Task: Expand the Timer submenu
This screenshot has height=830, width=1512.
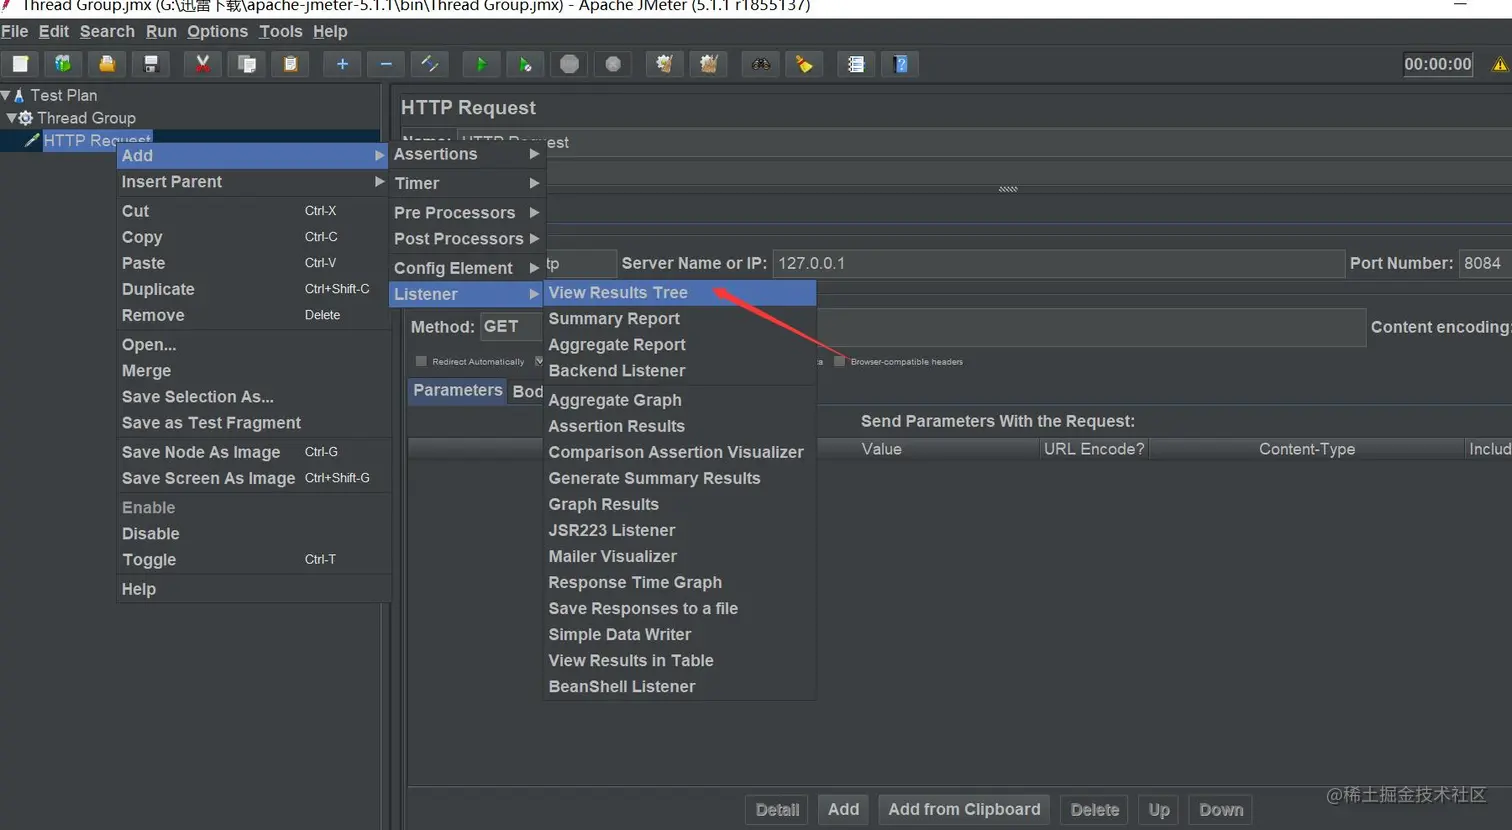Action: 466,183
